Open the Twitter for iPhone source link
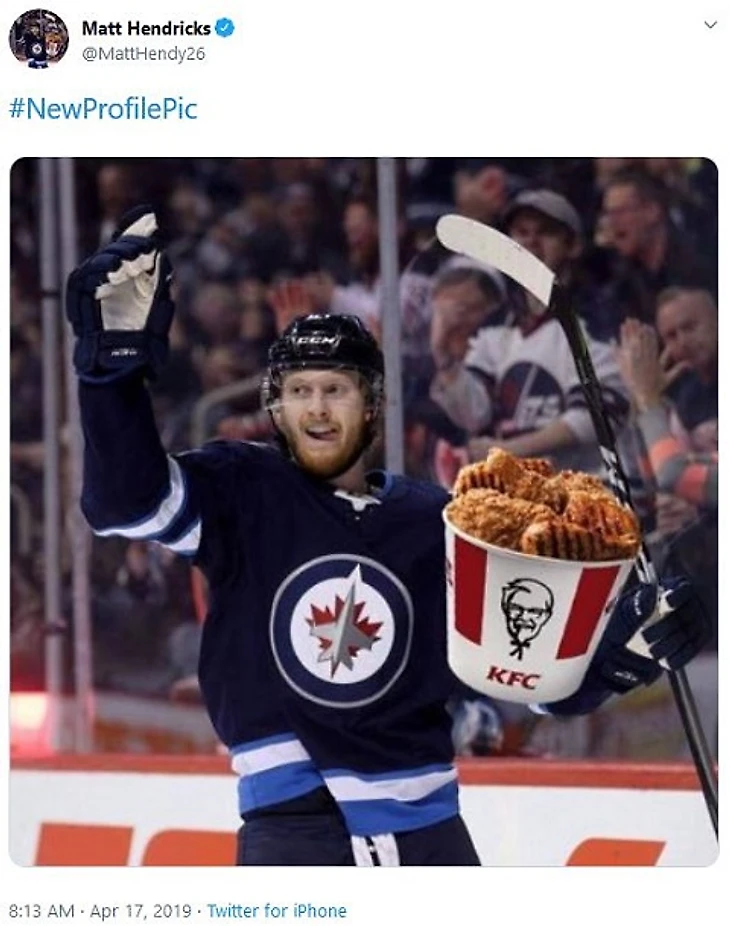The image size is (730, 926). tap(276, 911)
